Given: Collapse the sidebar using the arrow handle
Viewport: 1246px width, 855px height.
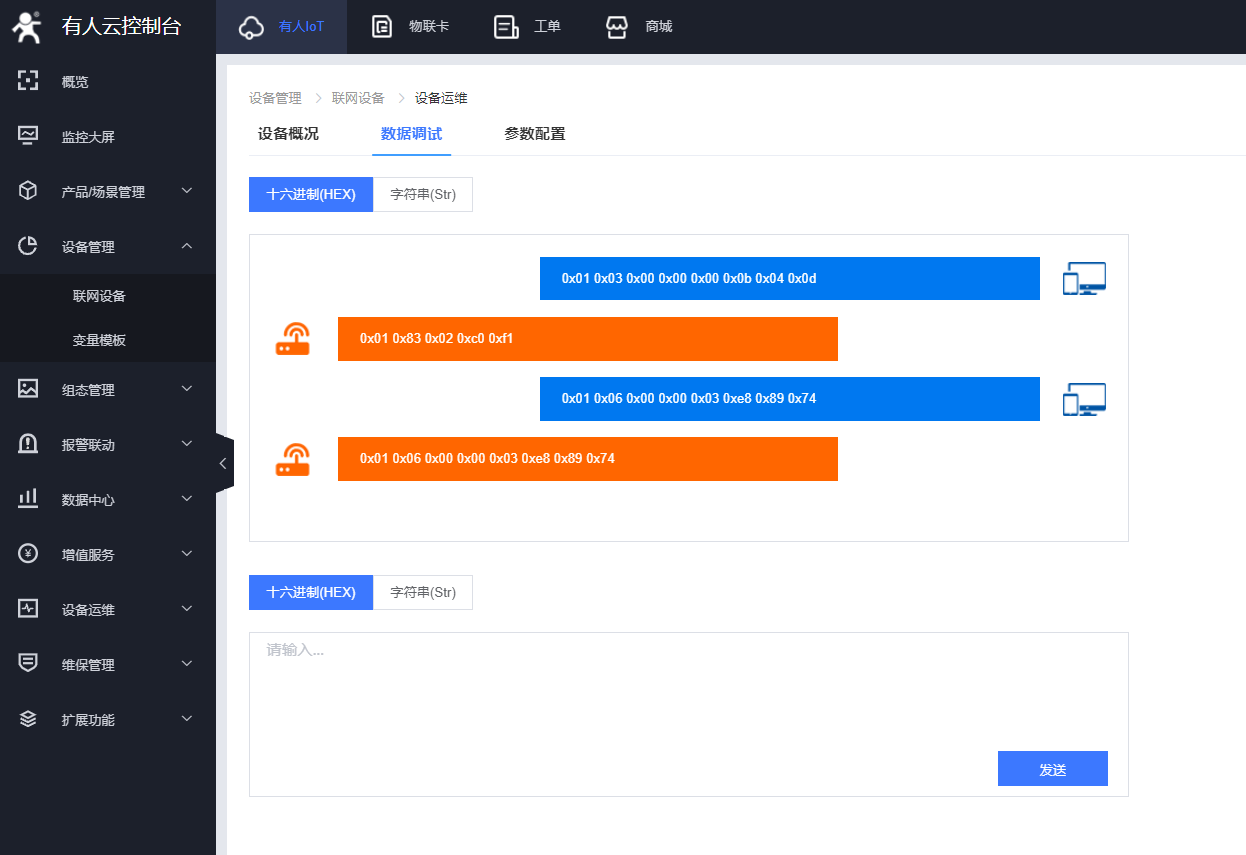Looking at the screenshot, I should coord(224,463).
